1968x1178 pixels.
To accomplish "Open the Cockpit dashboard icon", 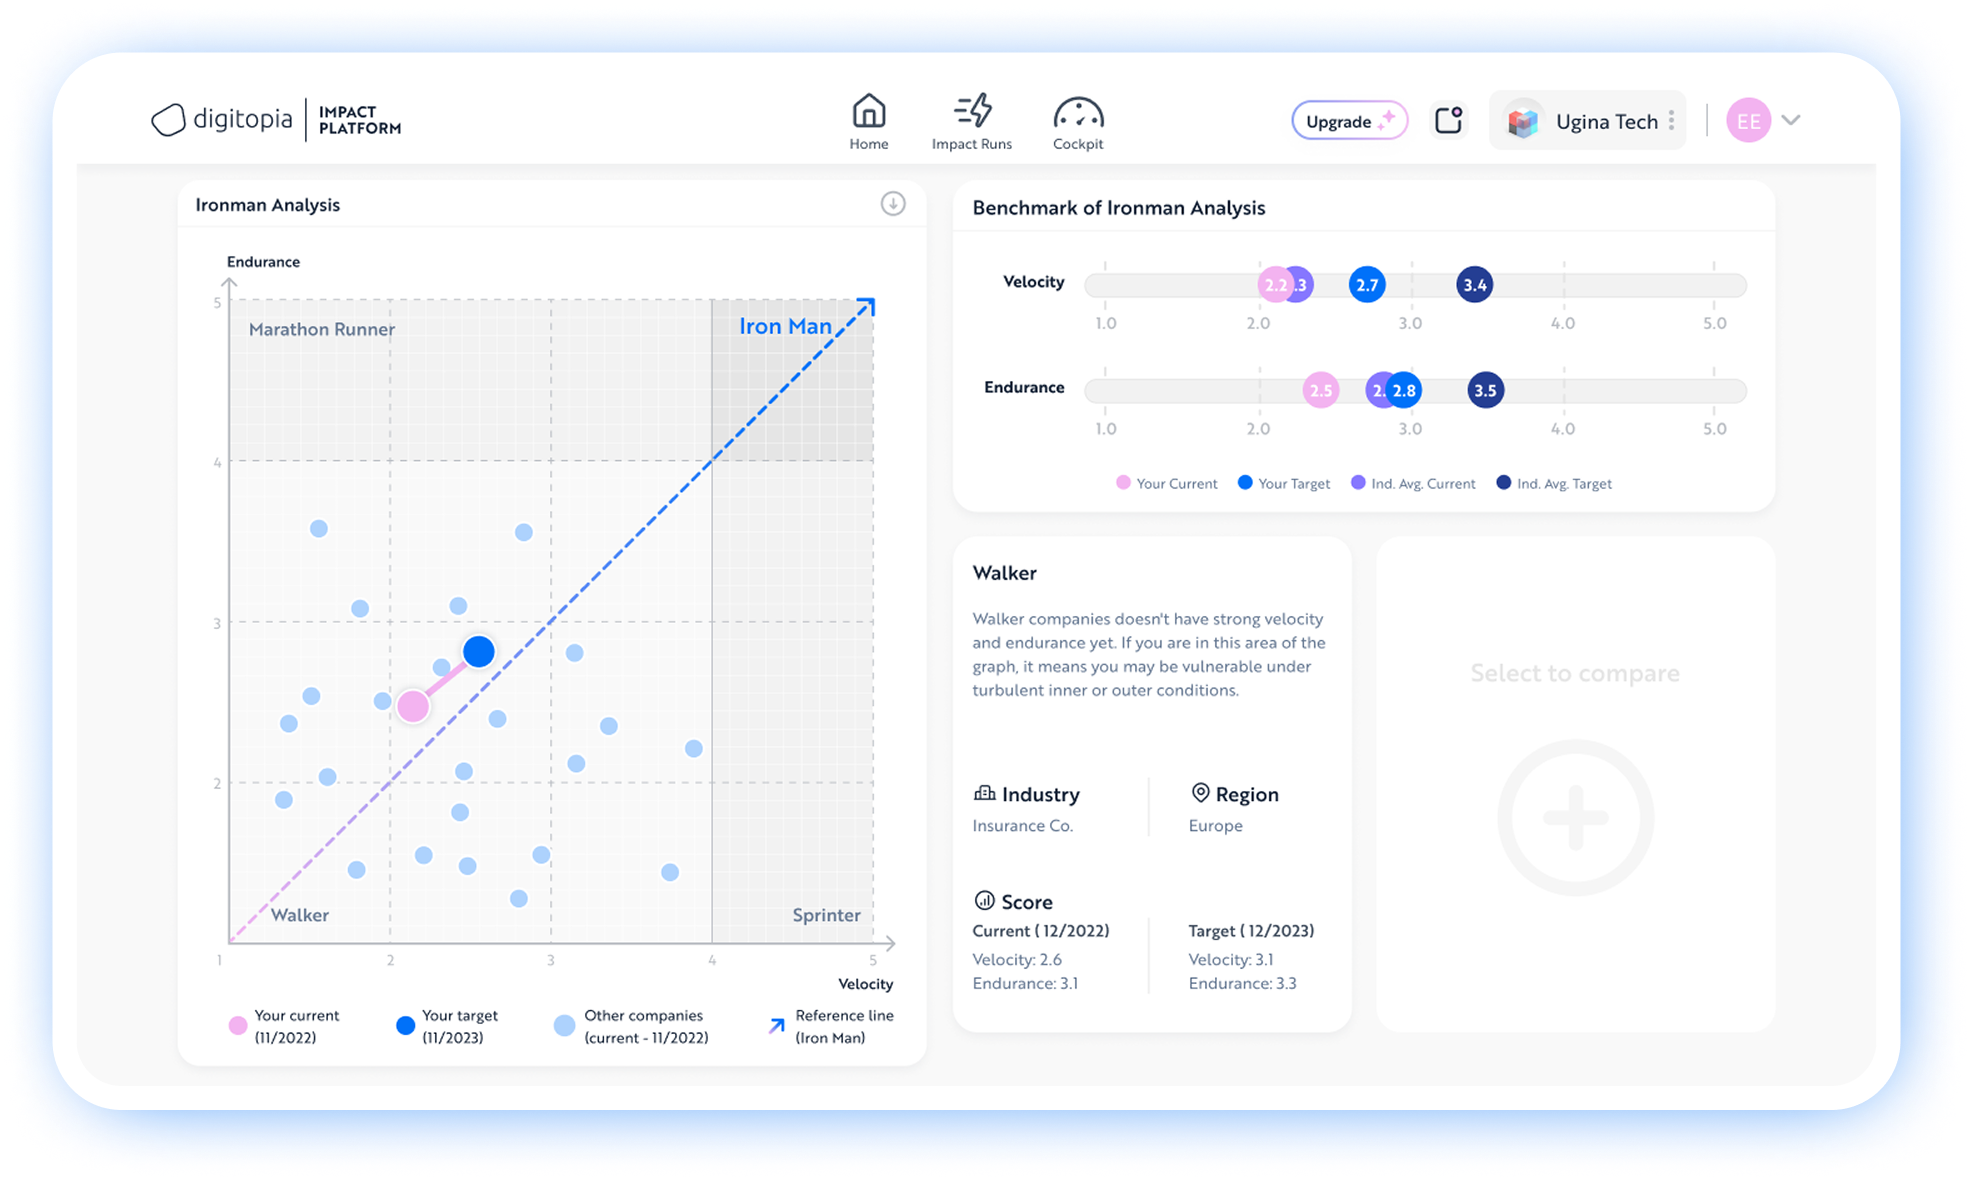I will pyautogui.click(x=1077, y=114).
